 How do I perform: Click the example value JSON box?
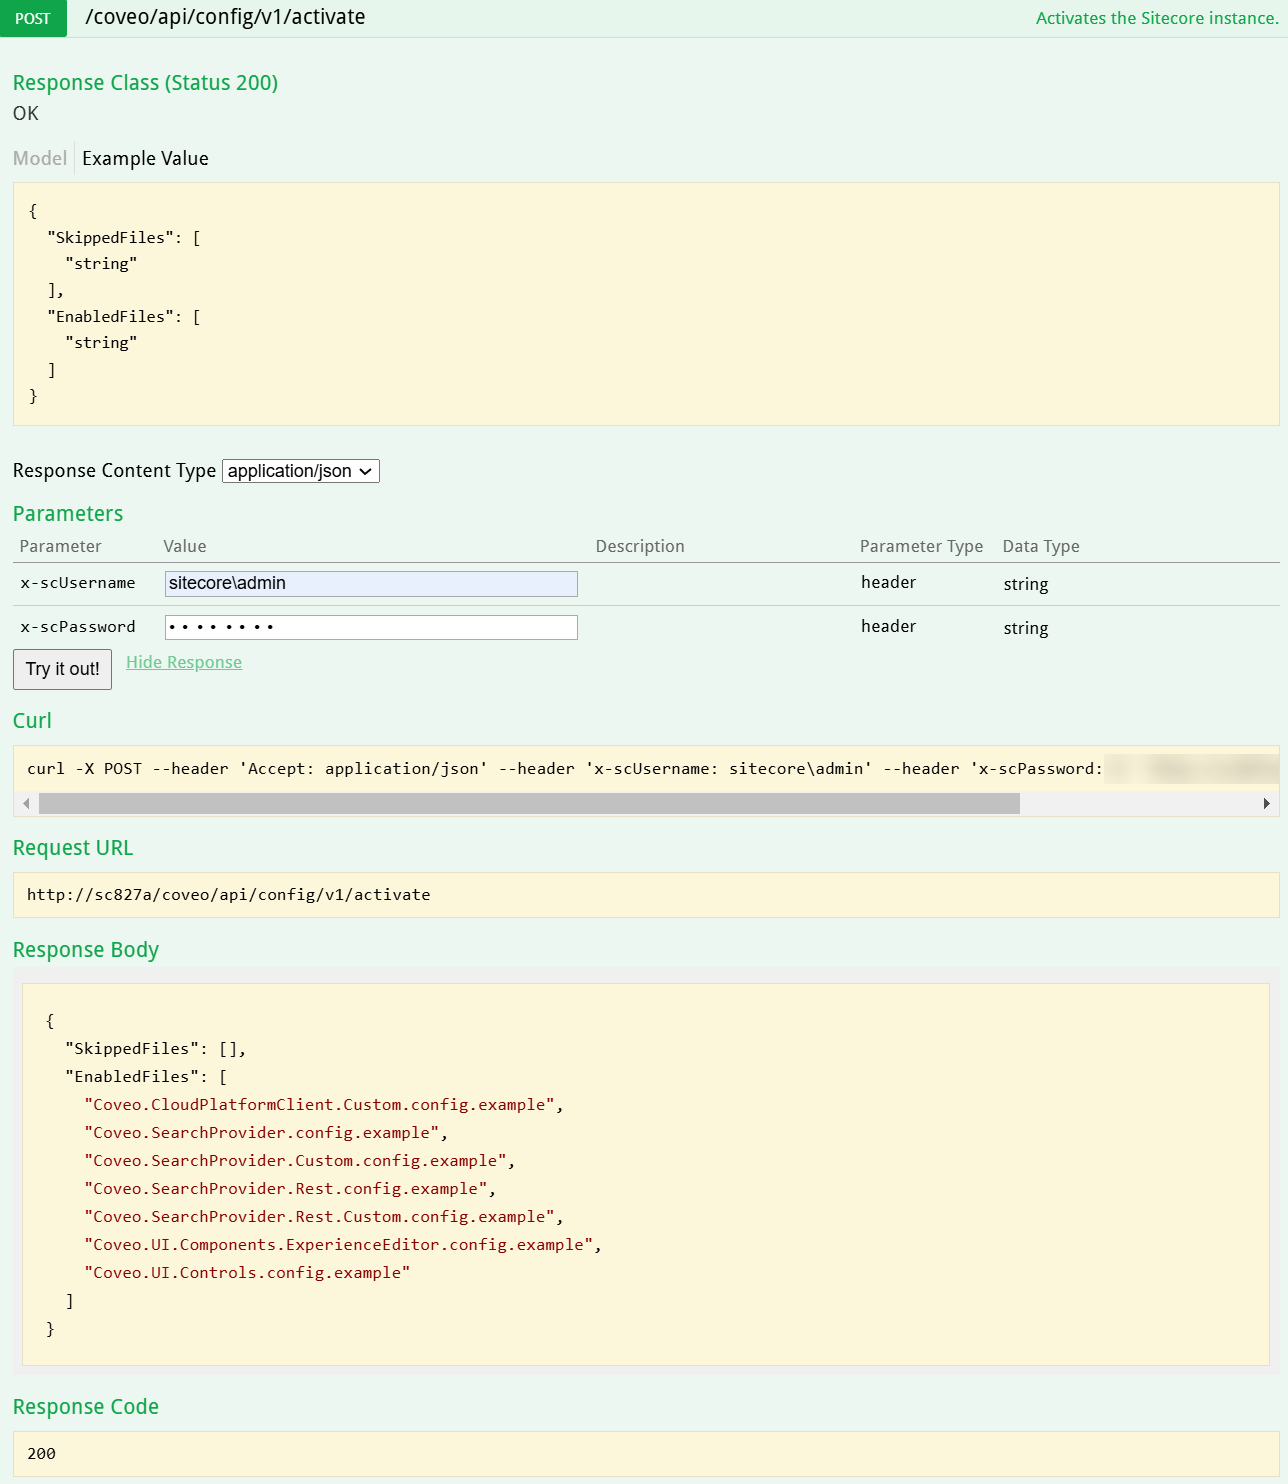tap(646, 304)
